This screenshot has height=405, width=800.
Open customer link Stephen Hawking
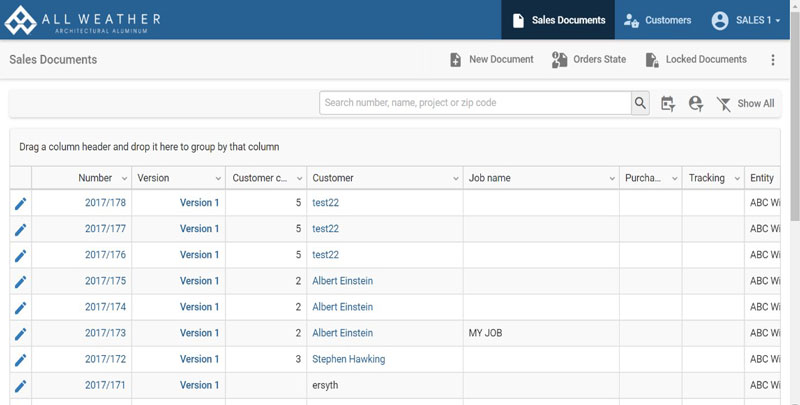point(348,359)
